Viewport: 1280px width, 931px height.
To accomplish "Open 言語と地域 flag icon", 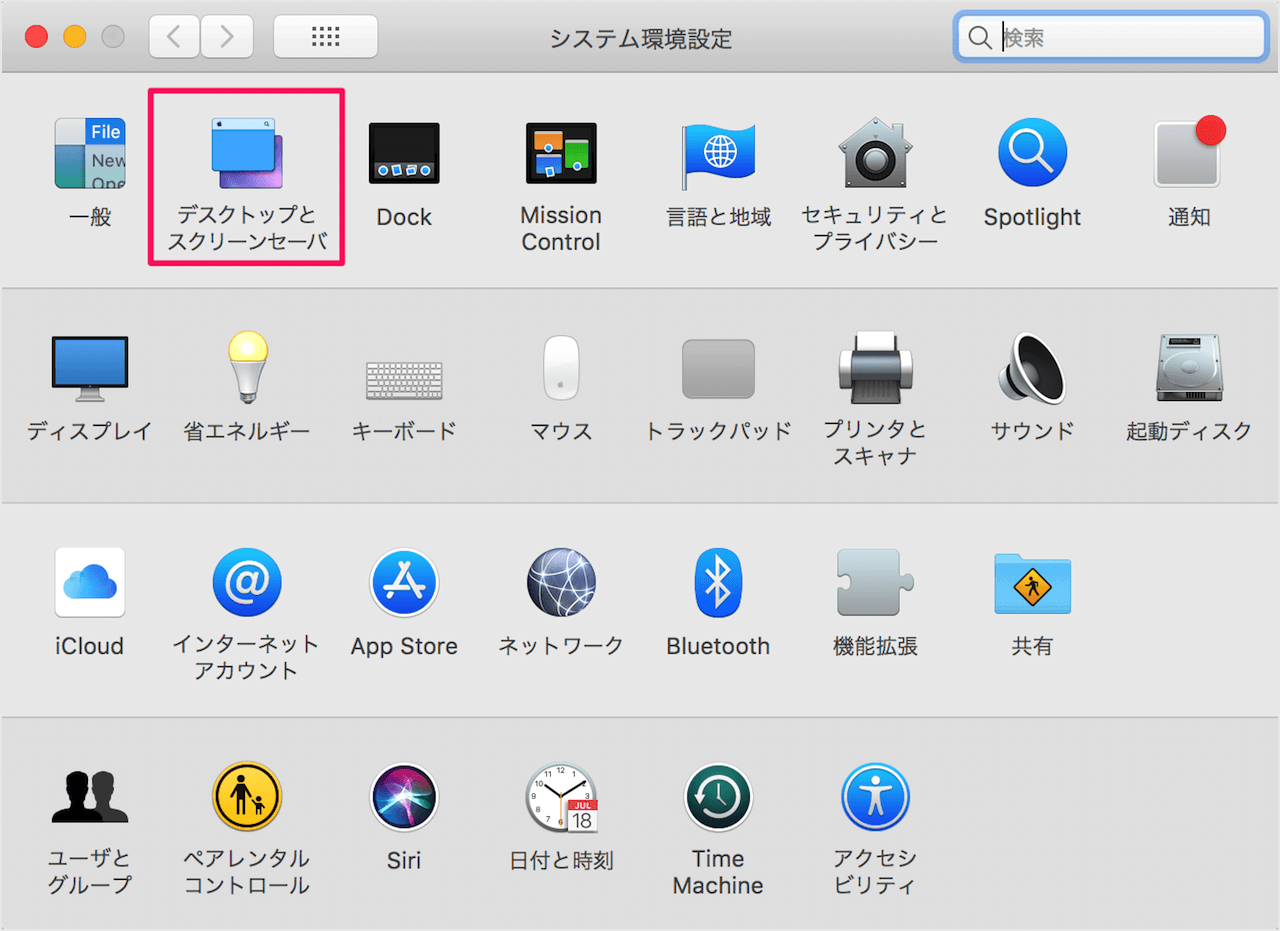I will [x=718, y=155].
